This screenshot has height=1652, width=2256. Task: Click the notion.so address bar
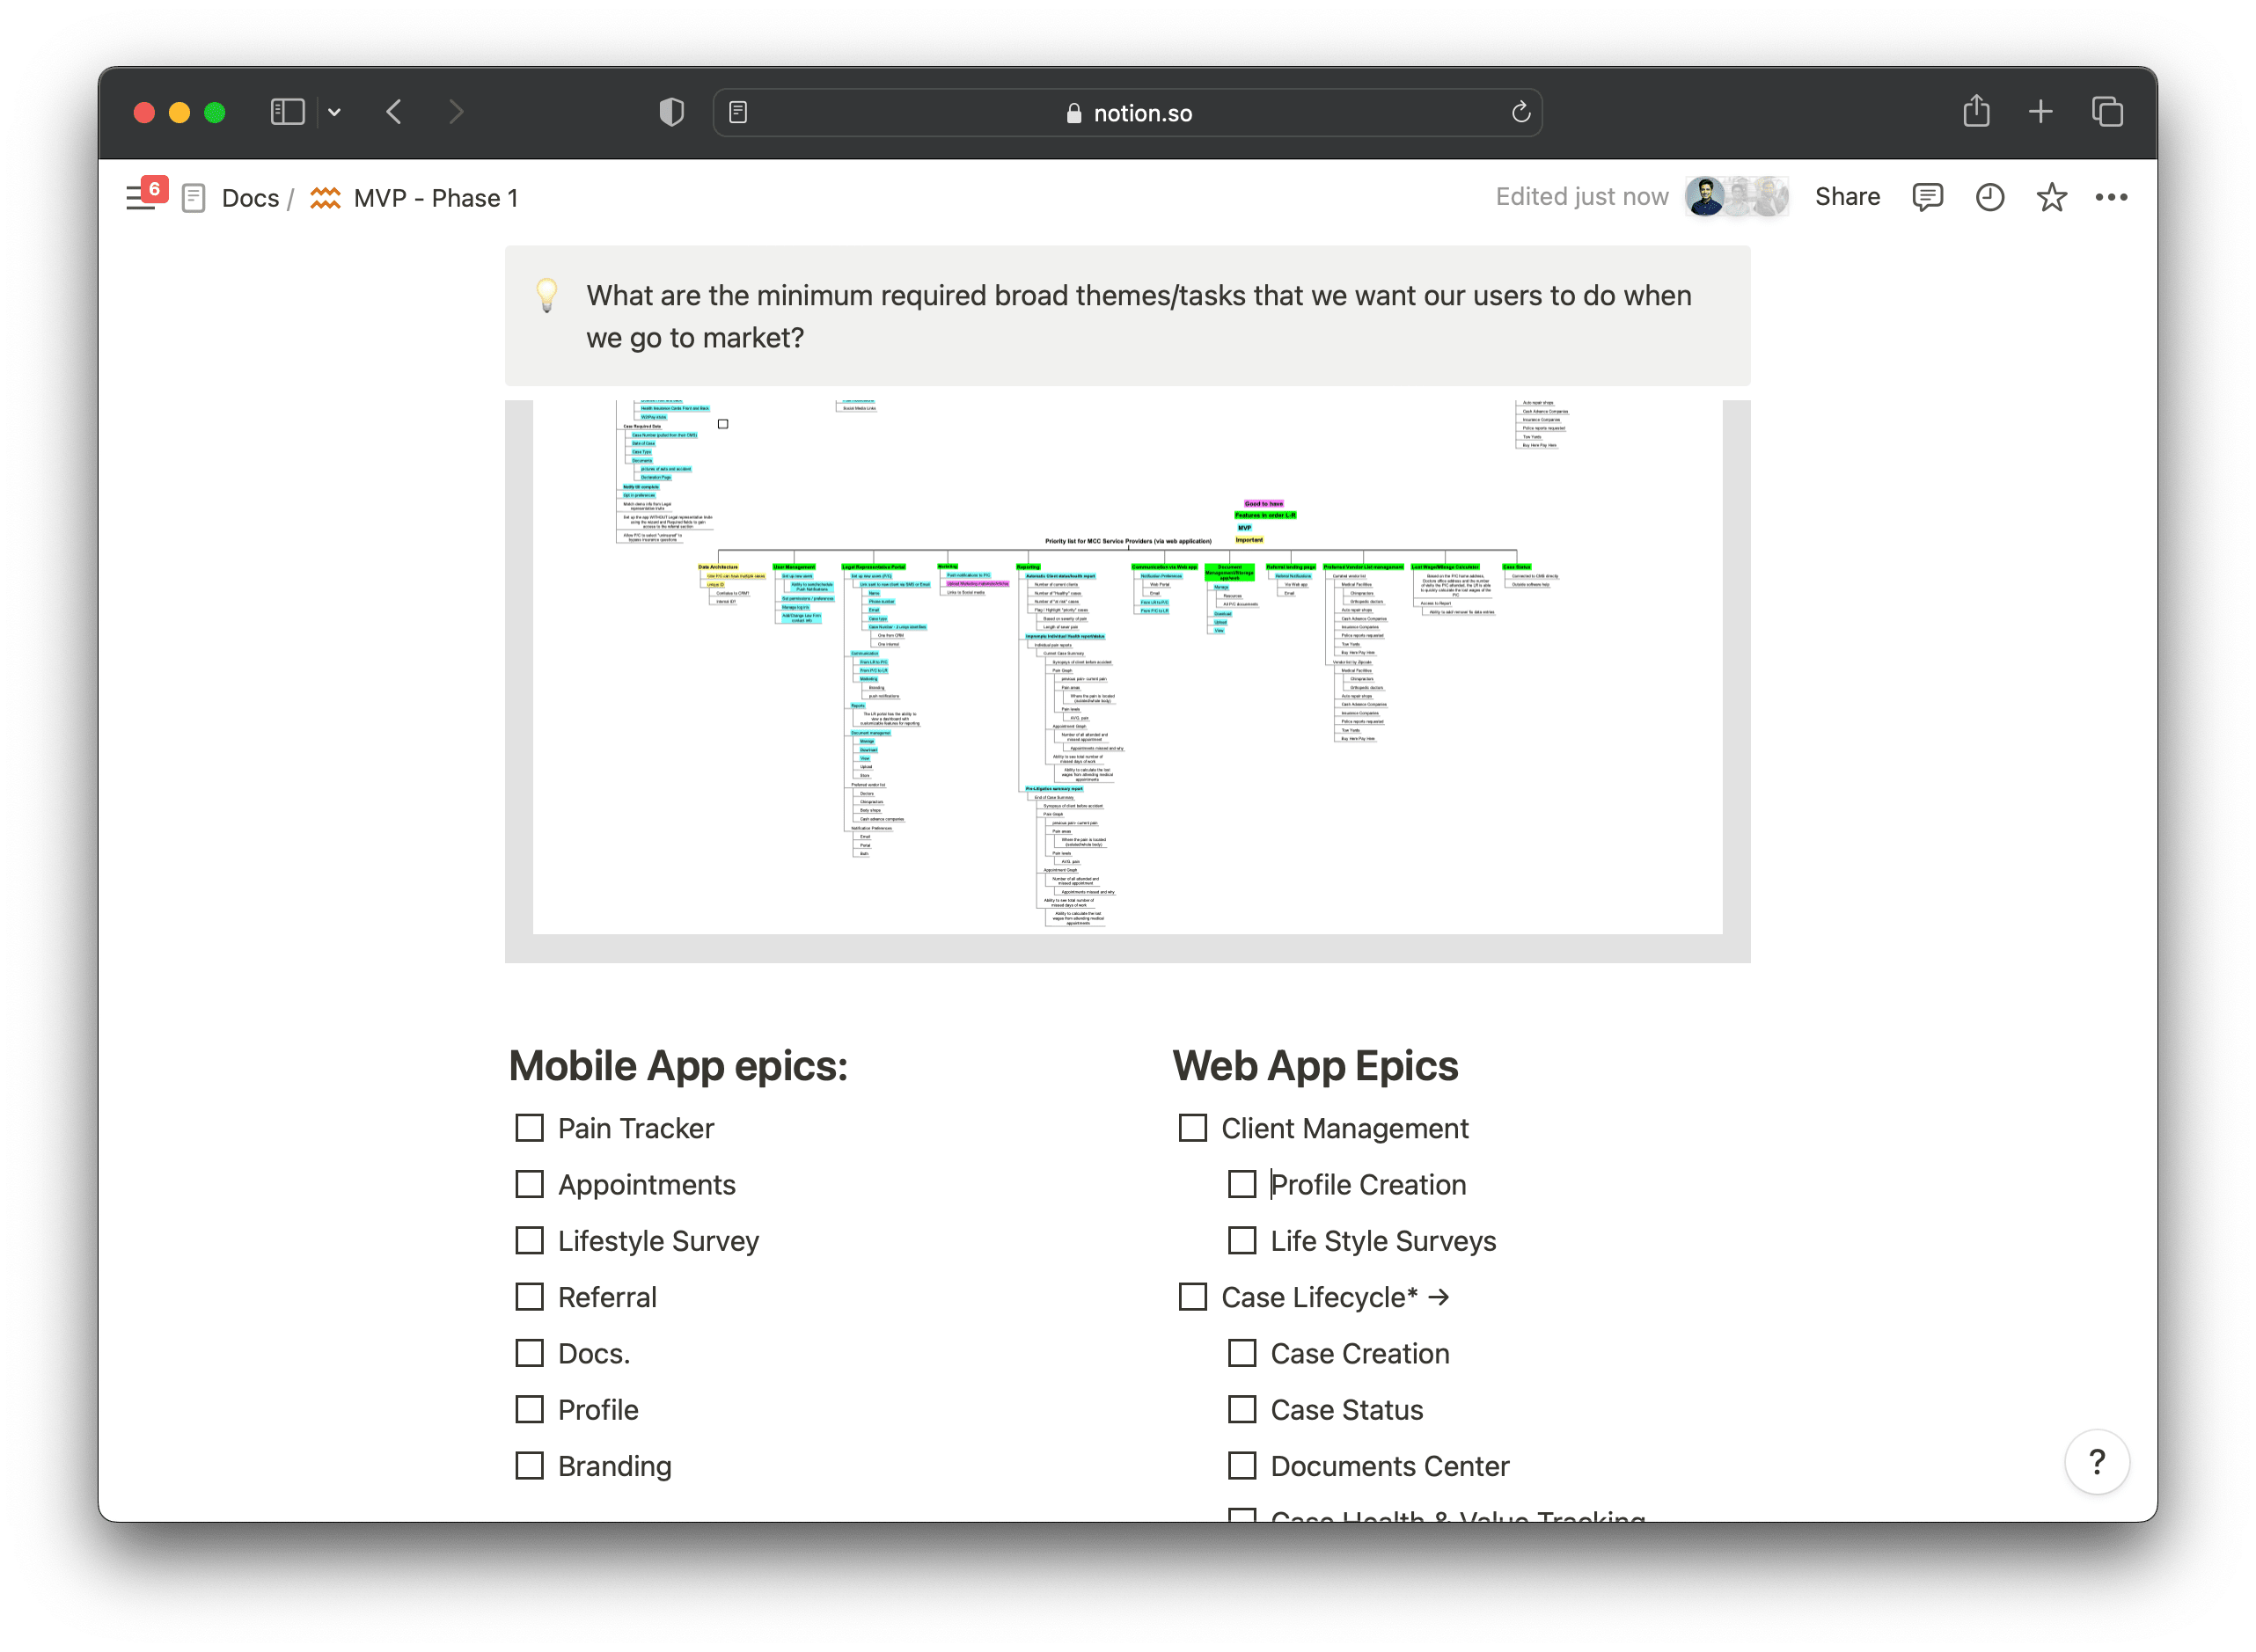1127,112
